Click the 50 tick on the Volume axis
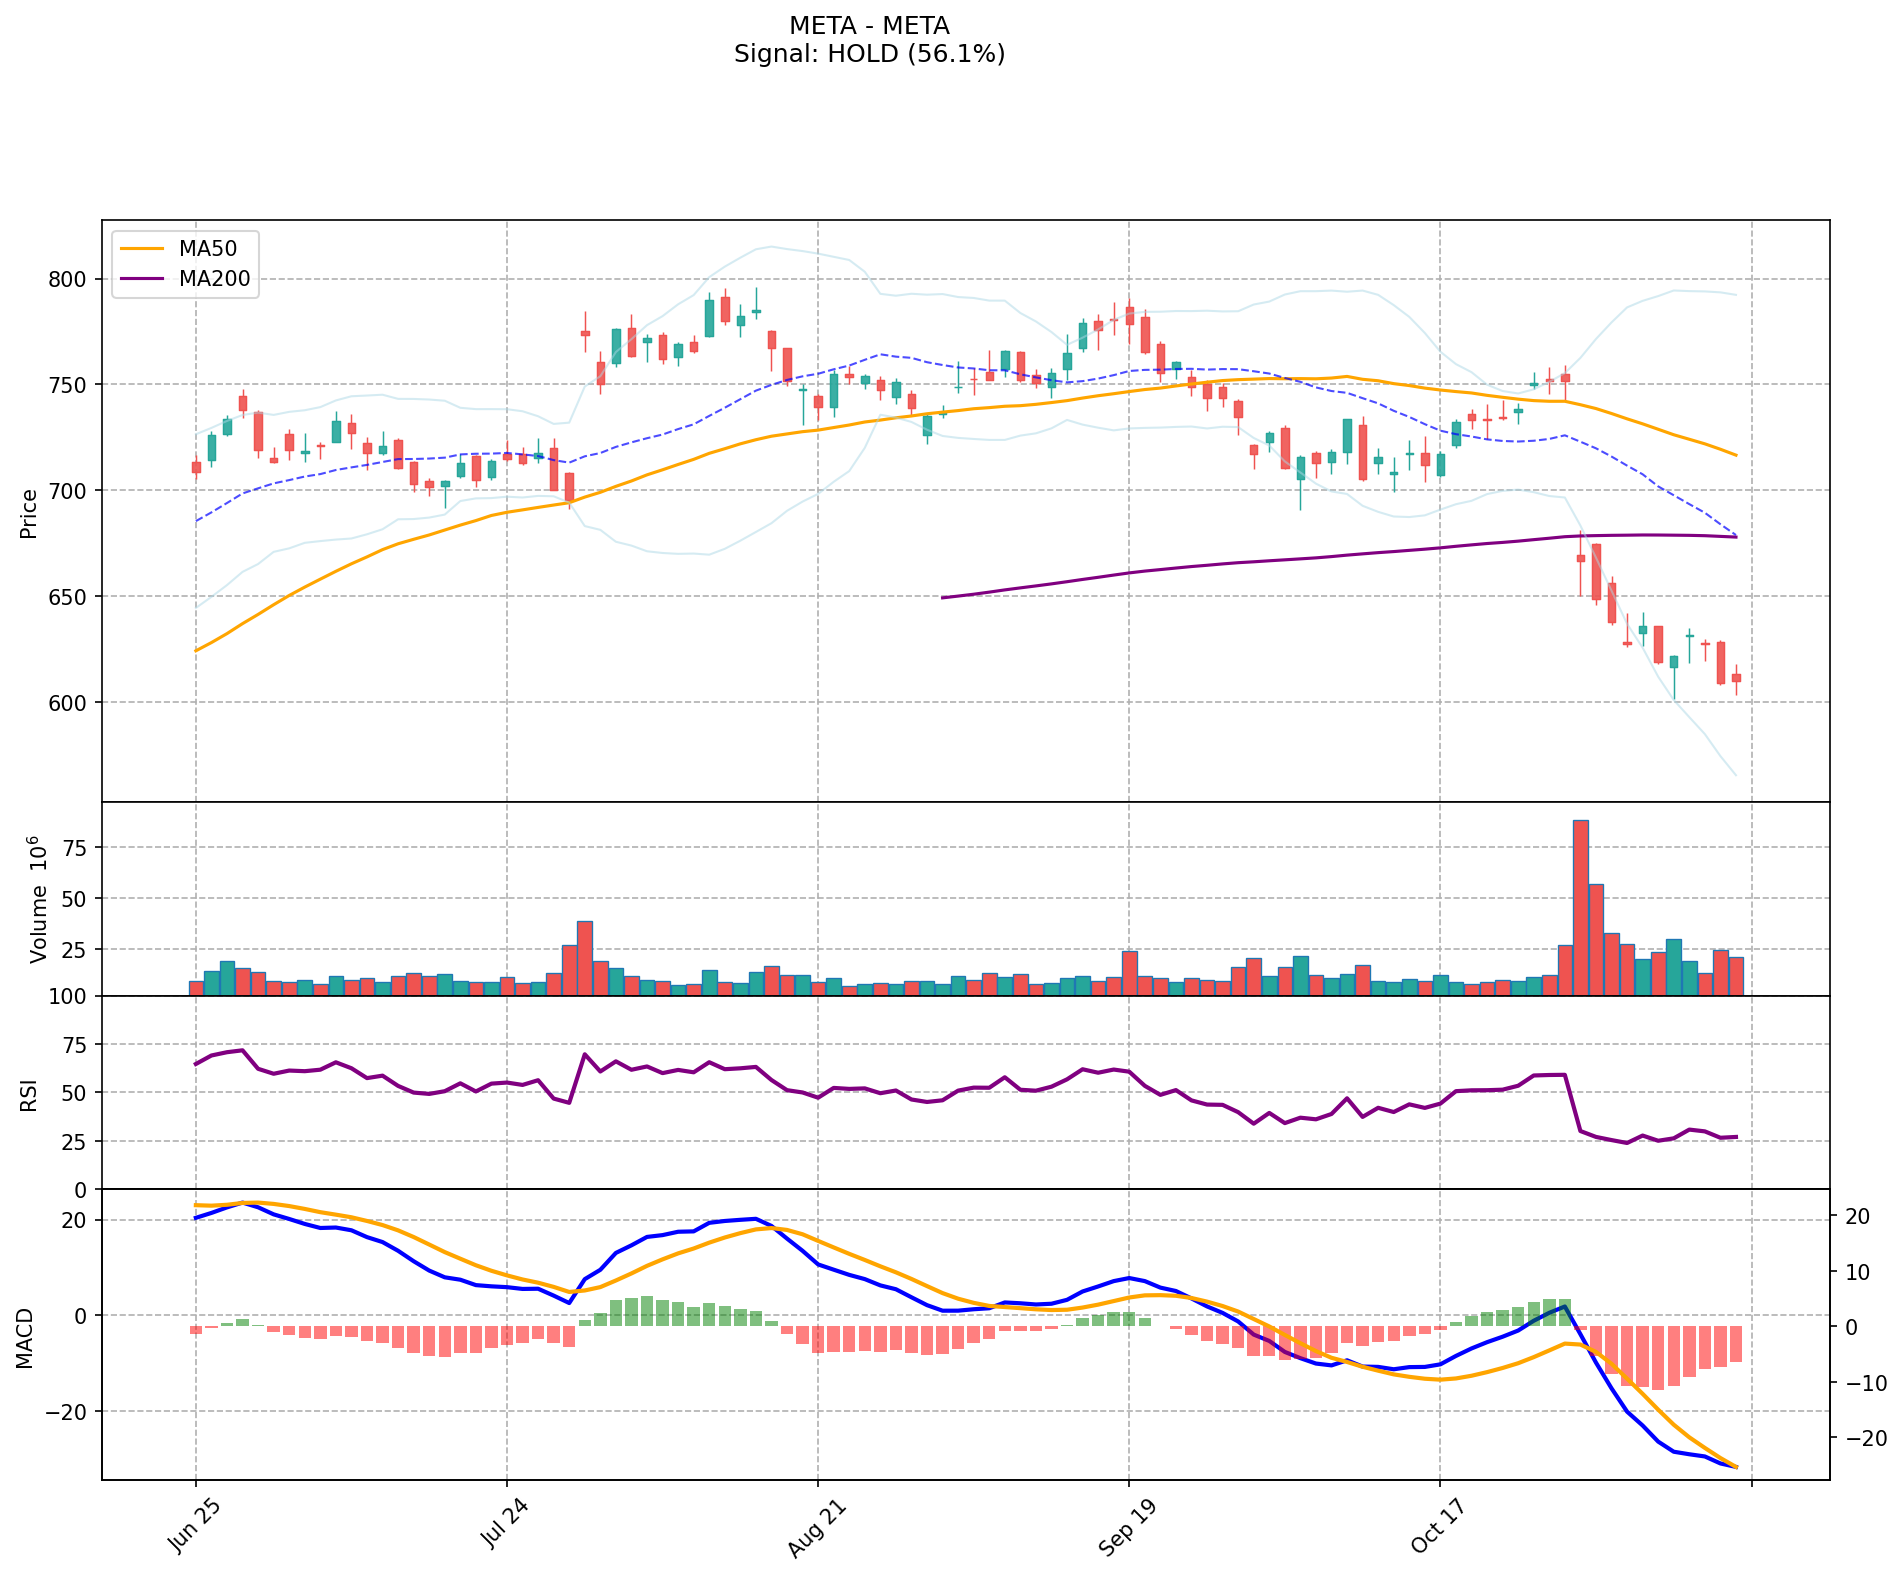The width and height of the screenshot is (1903, 1576). (x=75, y=899)
